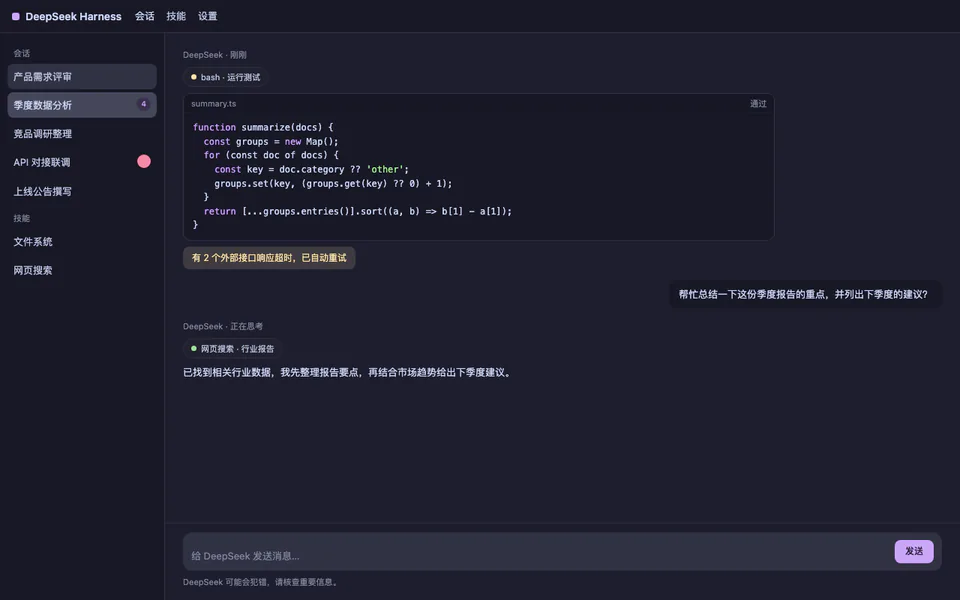
Task: Open 设置 from the top navigation
Action: pos(208,17)
